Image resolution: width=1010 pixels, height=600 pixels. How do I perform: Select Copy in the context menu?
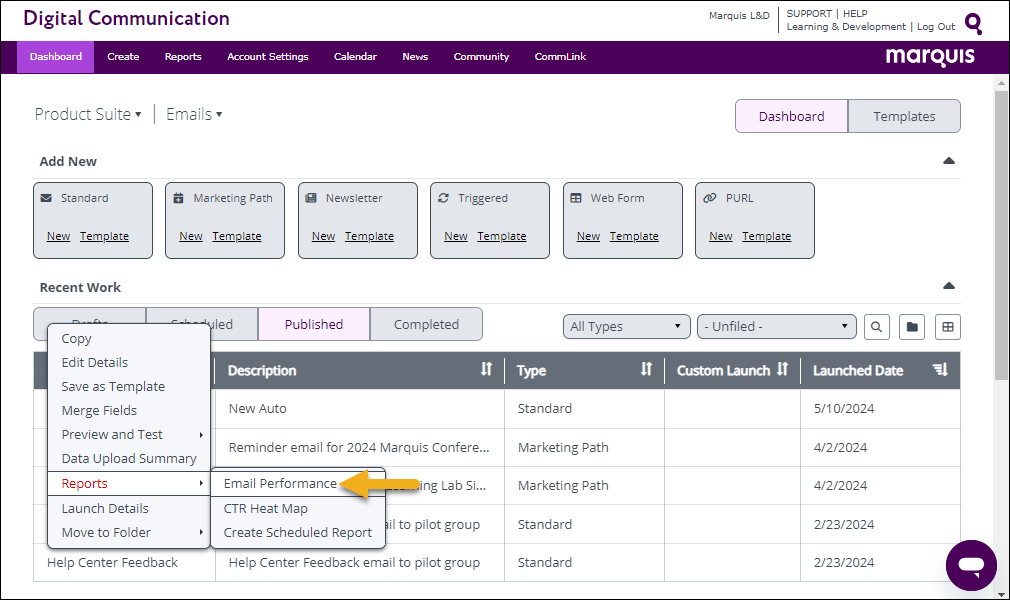point(77,338)
